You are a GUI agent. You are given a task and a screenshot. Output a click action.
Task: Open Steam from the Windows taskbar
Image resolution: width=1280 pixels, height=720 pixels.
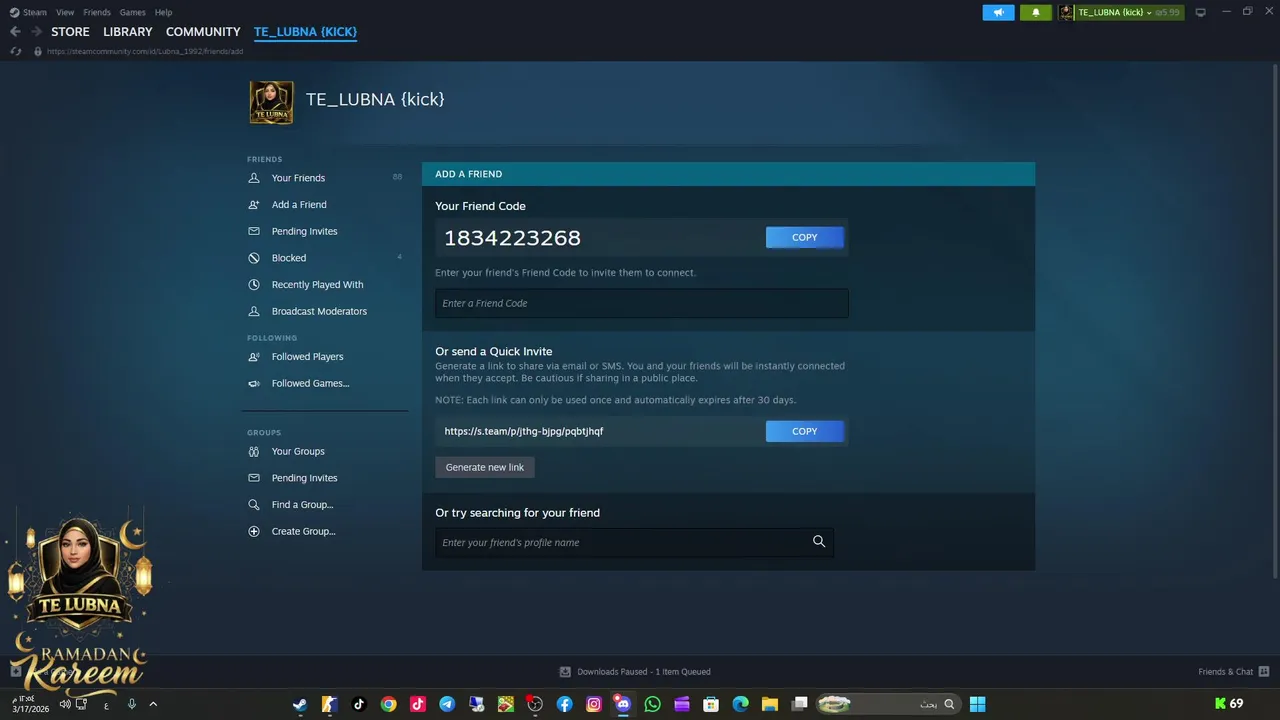(x=300, y=704)
